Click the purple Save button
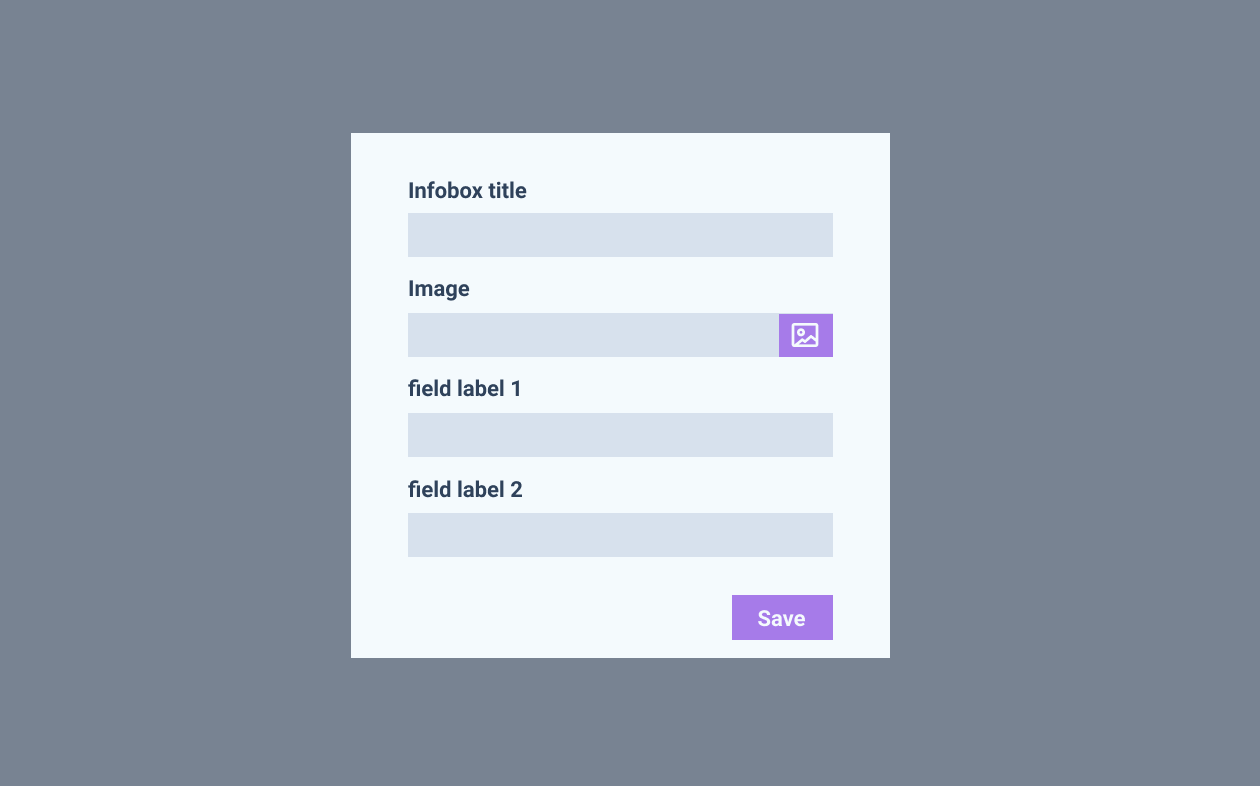Screen dimensions: 1260x786 (x=782, y=618)
